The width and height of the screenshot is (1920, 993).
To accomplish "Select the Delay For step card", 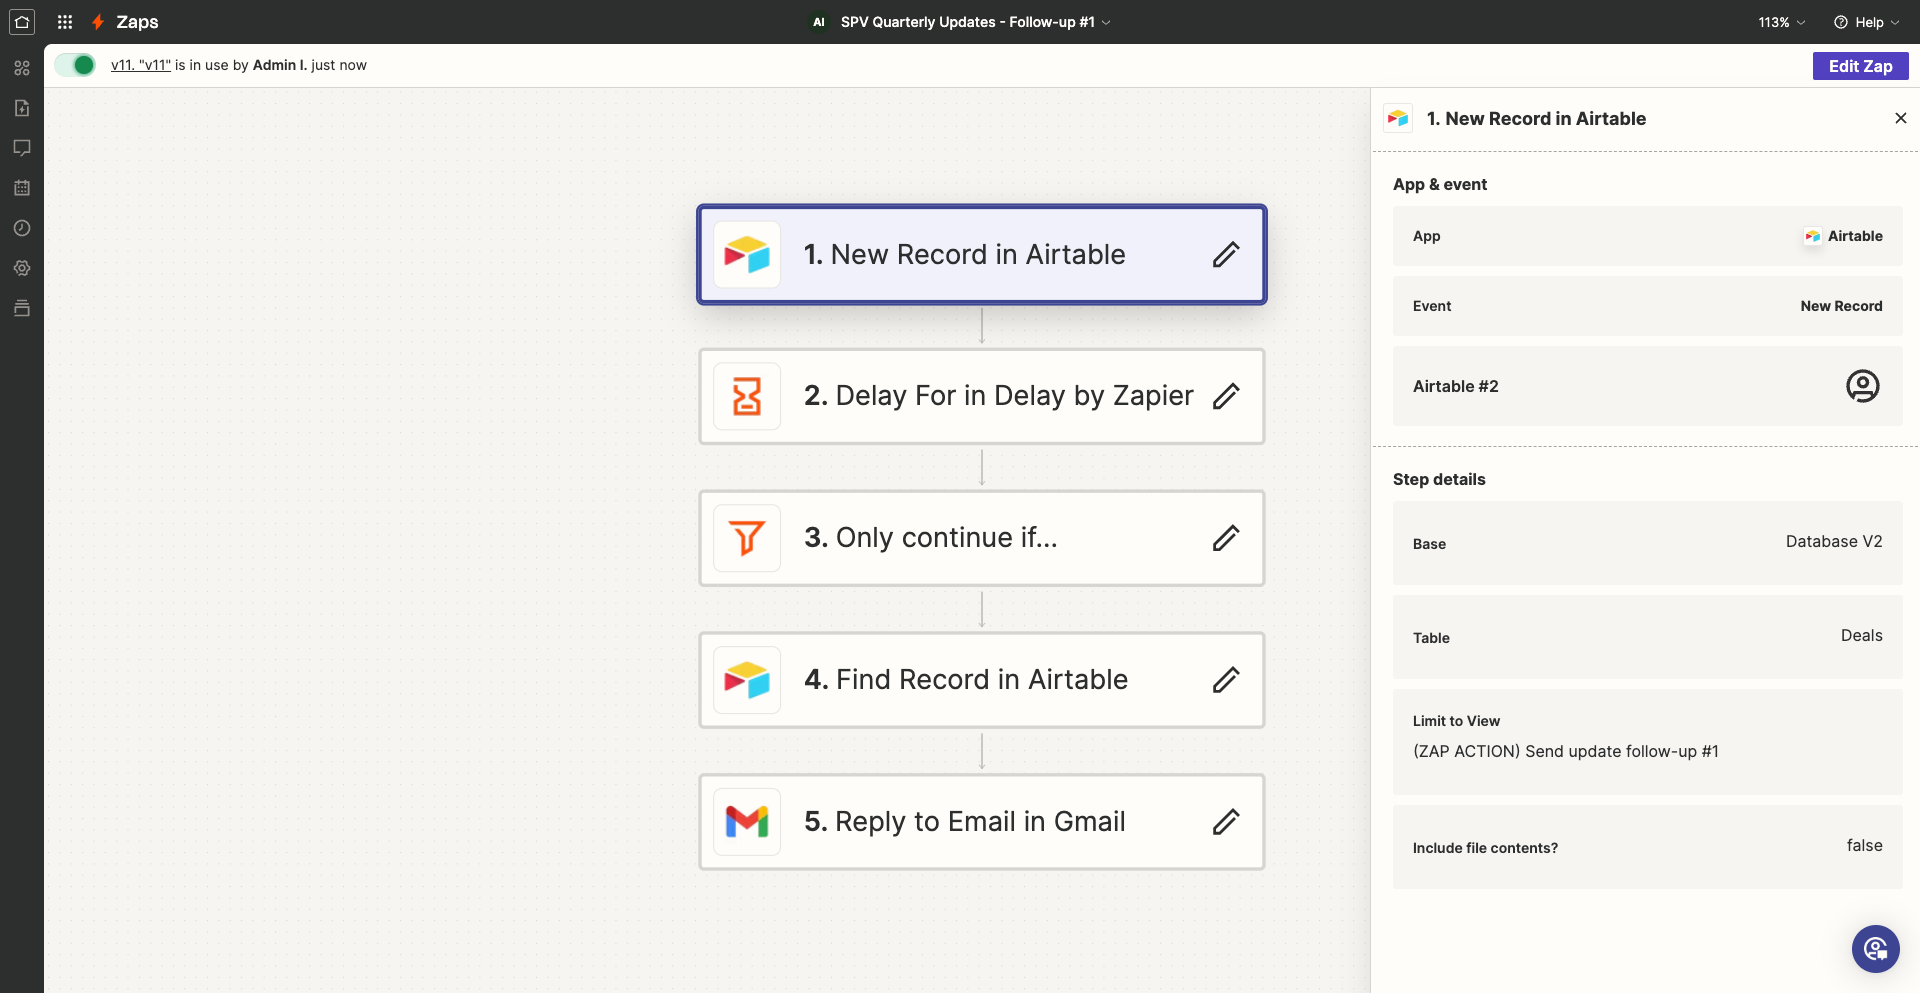I will coord(982,396).
